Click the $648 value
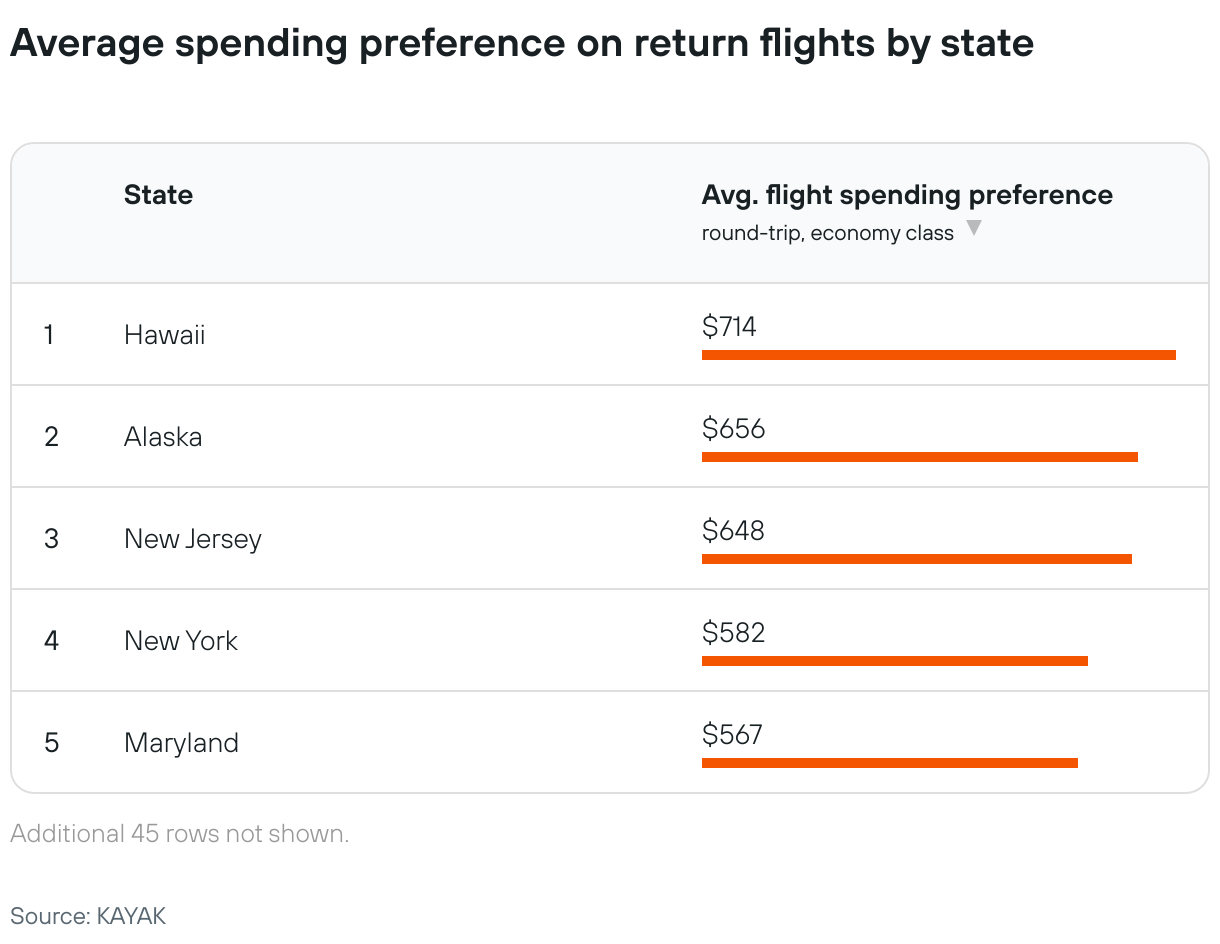The height and width of the screenshot is (944, 1220). coord(733,531)
